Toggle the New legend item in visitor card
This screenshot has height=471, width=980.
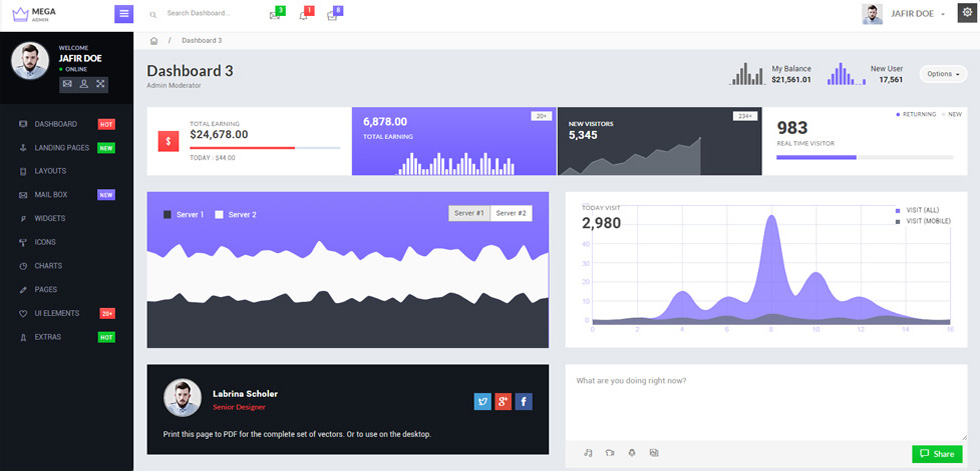pyautogui.click(x=952, y=115)
